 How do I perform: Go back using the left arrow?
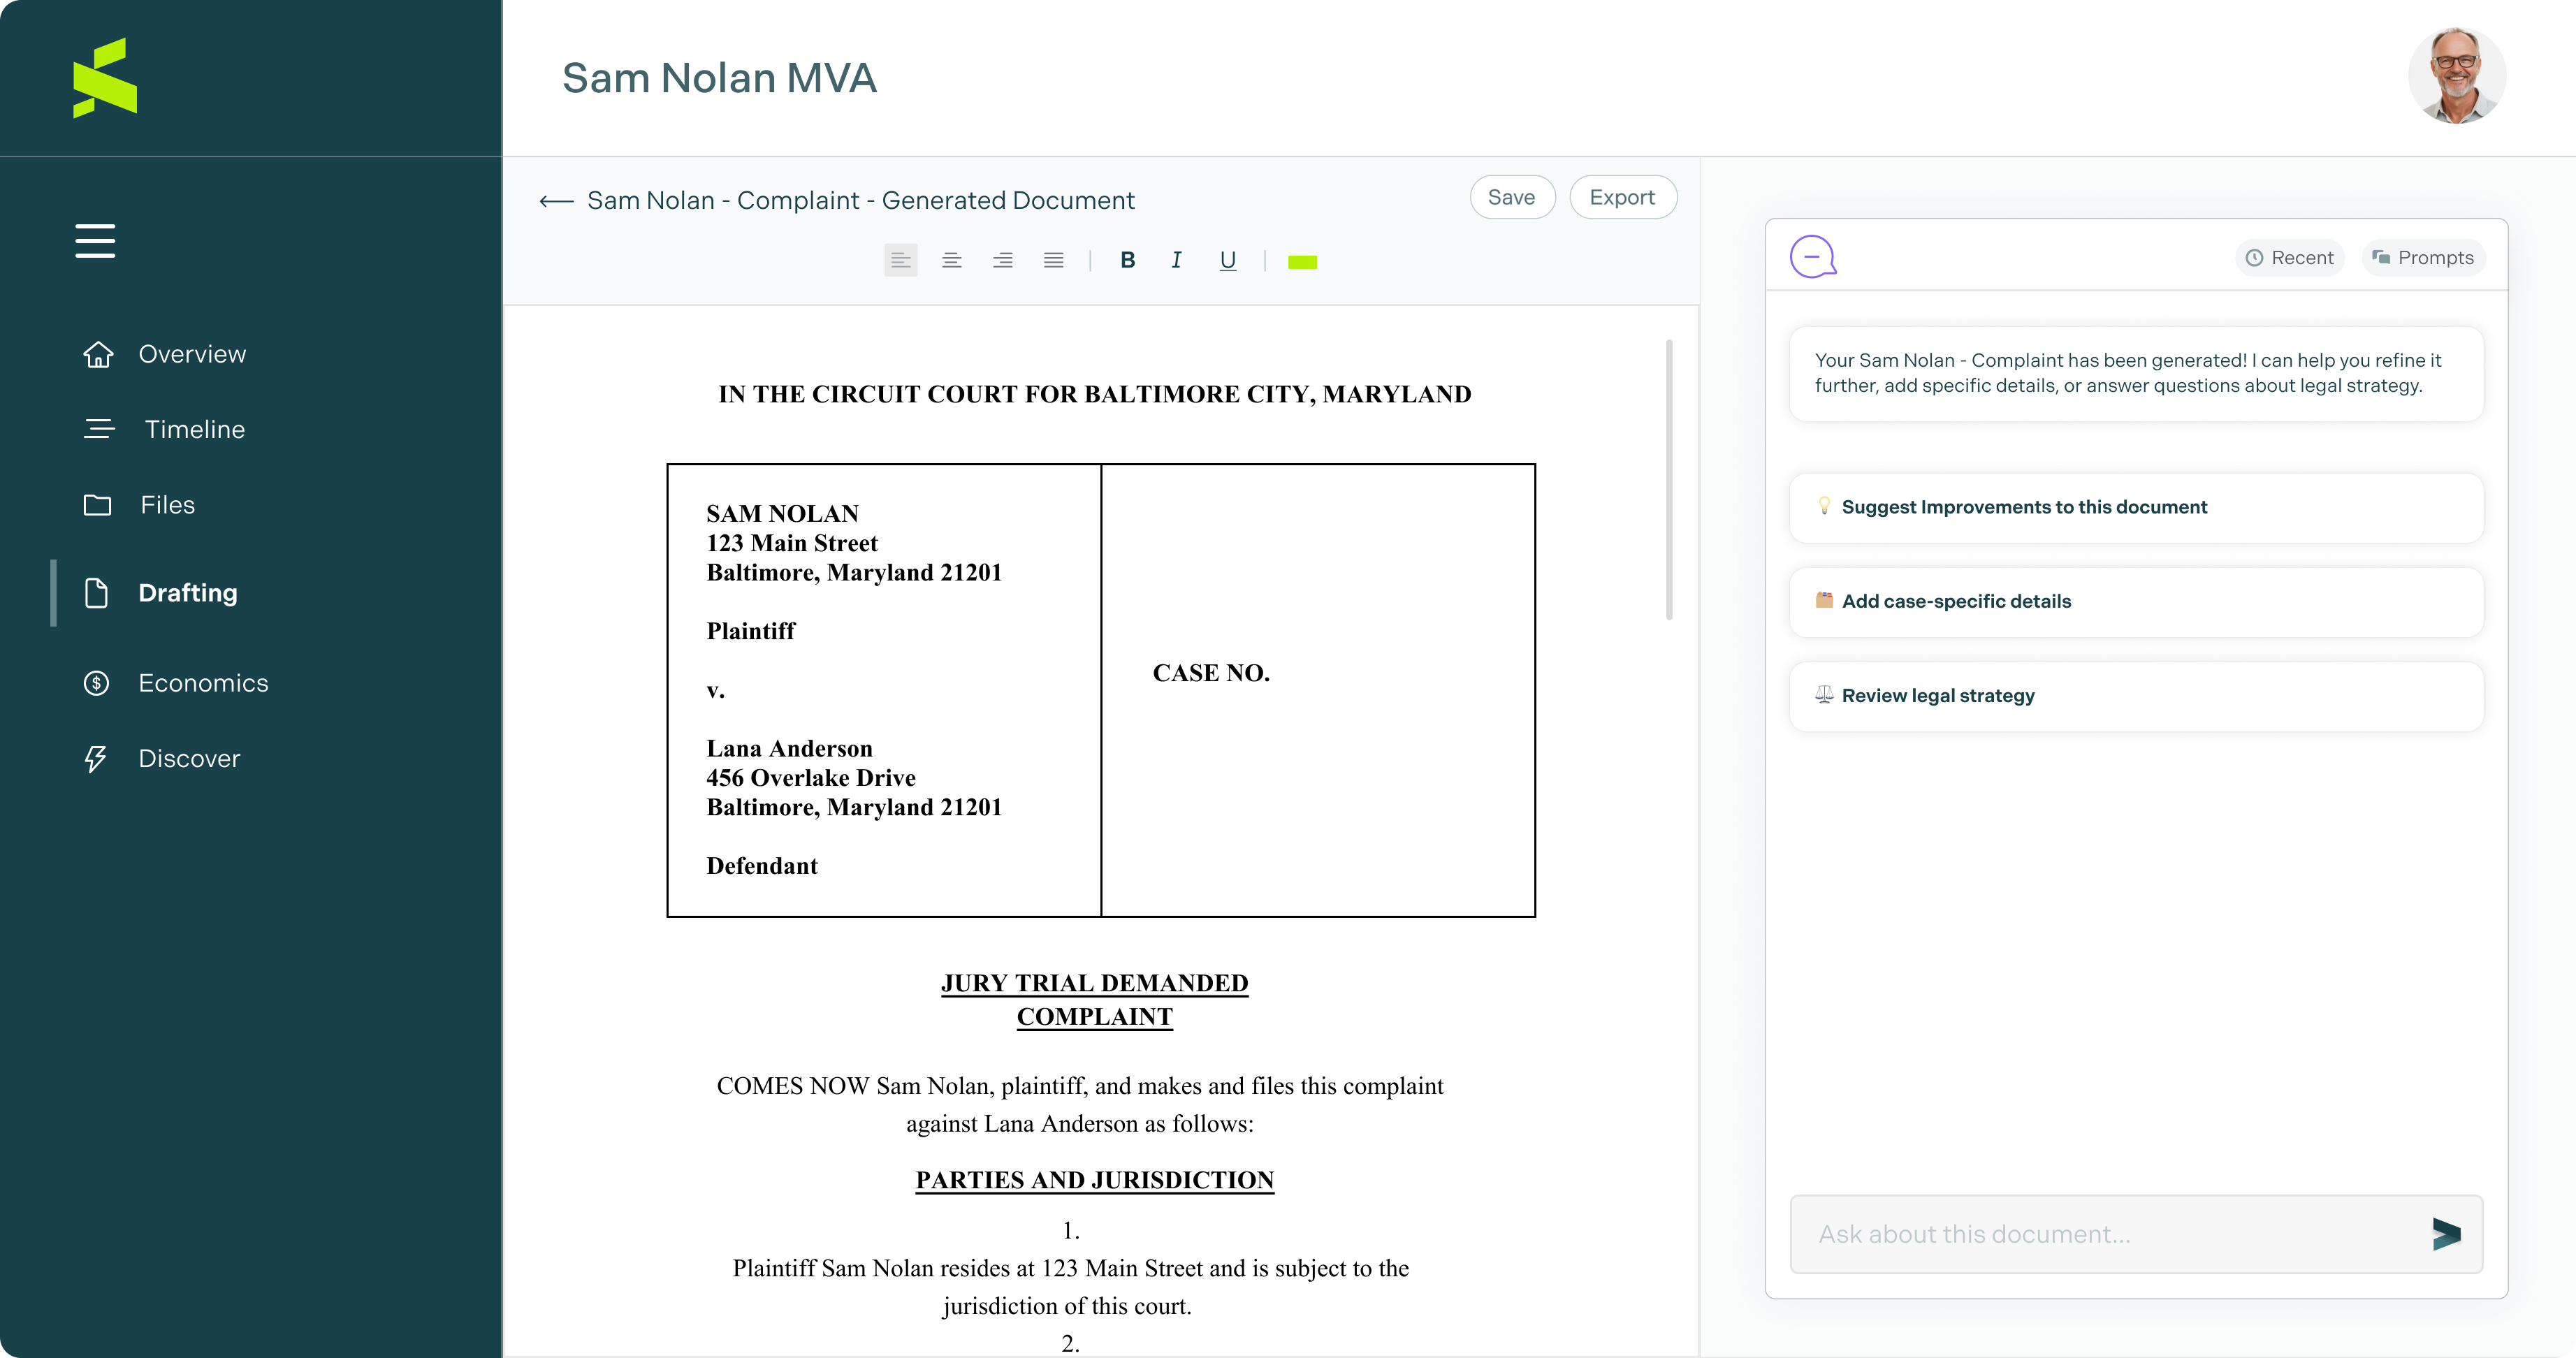tap(556, 201)
